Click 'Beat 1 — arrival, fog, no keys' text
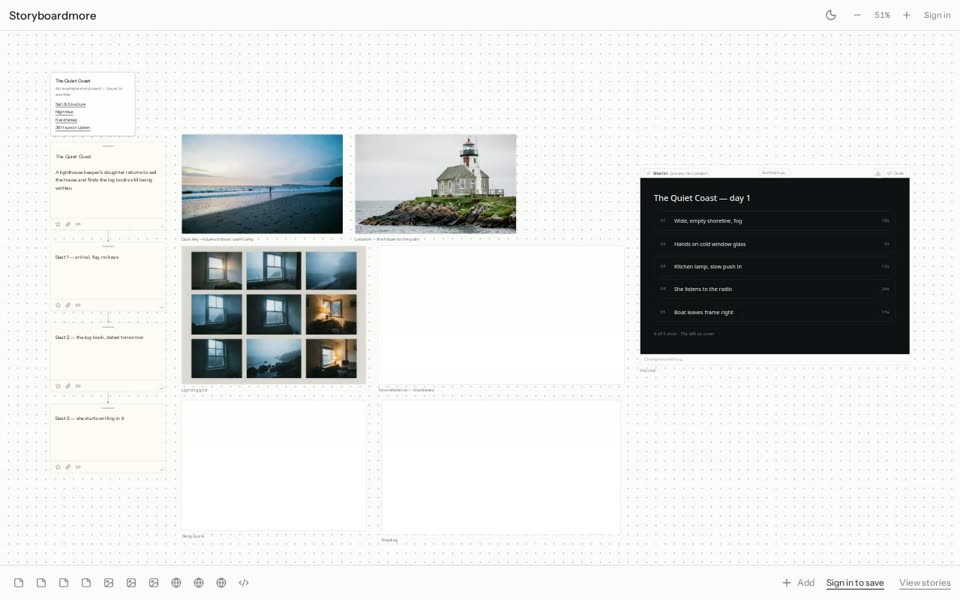 (87, 257)
